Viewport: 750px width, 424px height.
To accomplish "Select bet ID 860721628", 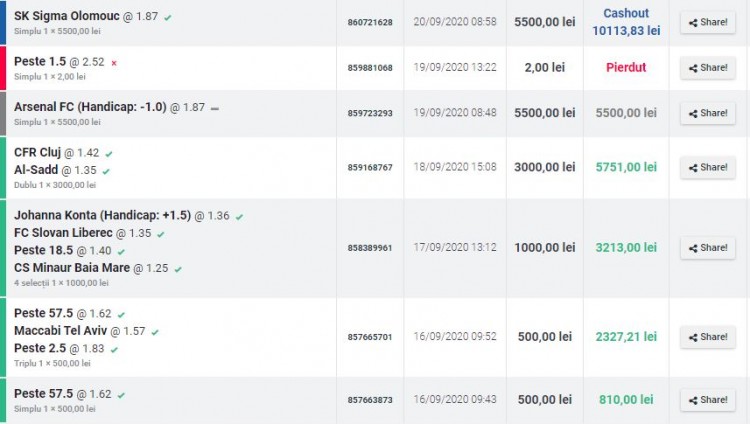I will click(x=370, y=22).
